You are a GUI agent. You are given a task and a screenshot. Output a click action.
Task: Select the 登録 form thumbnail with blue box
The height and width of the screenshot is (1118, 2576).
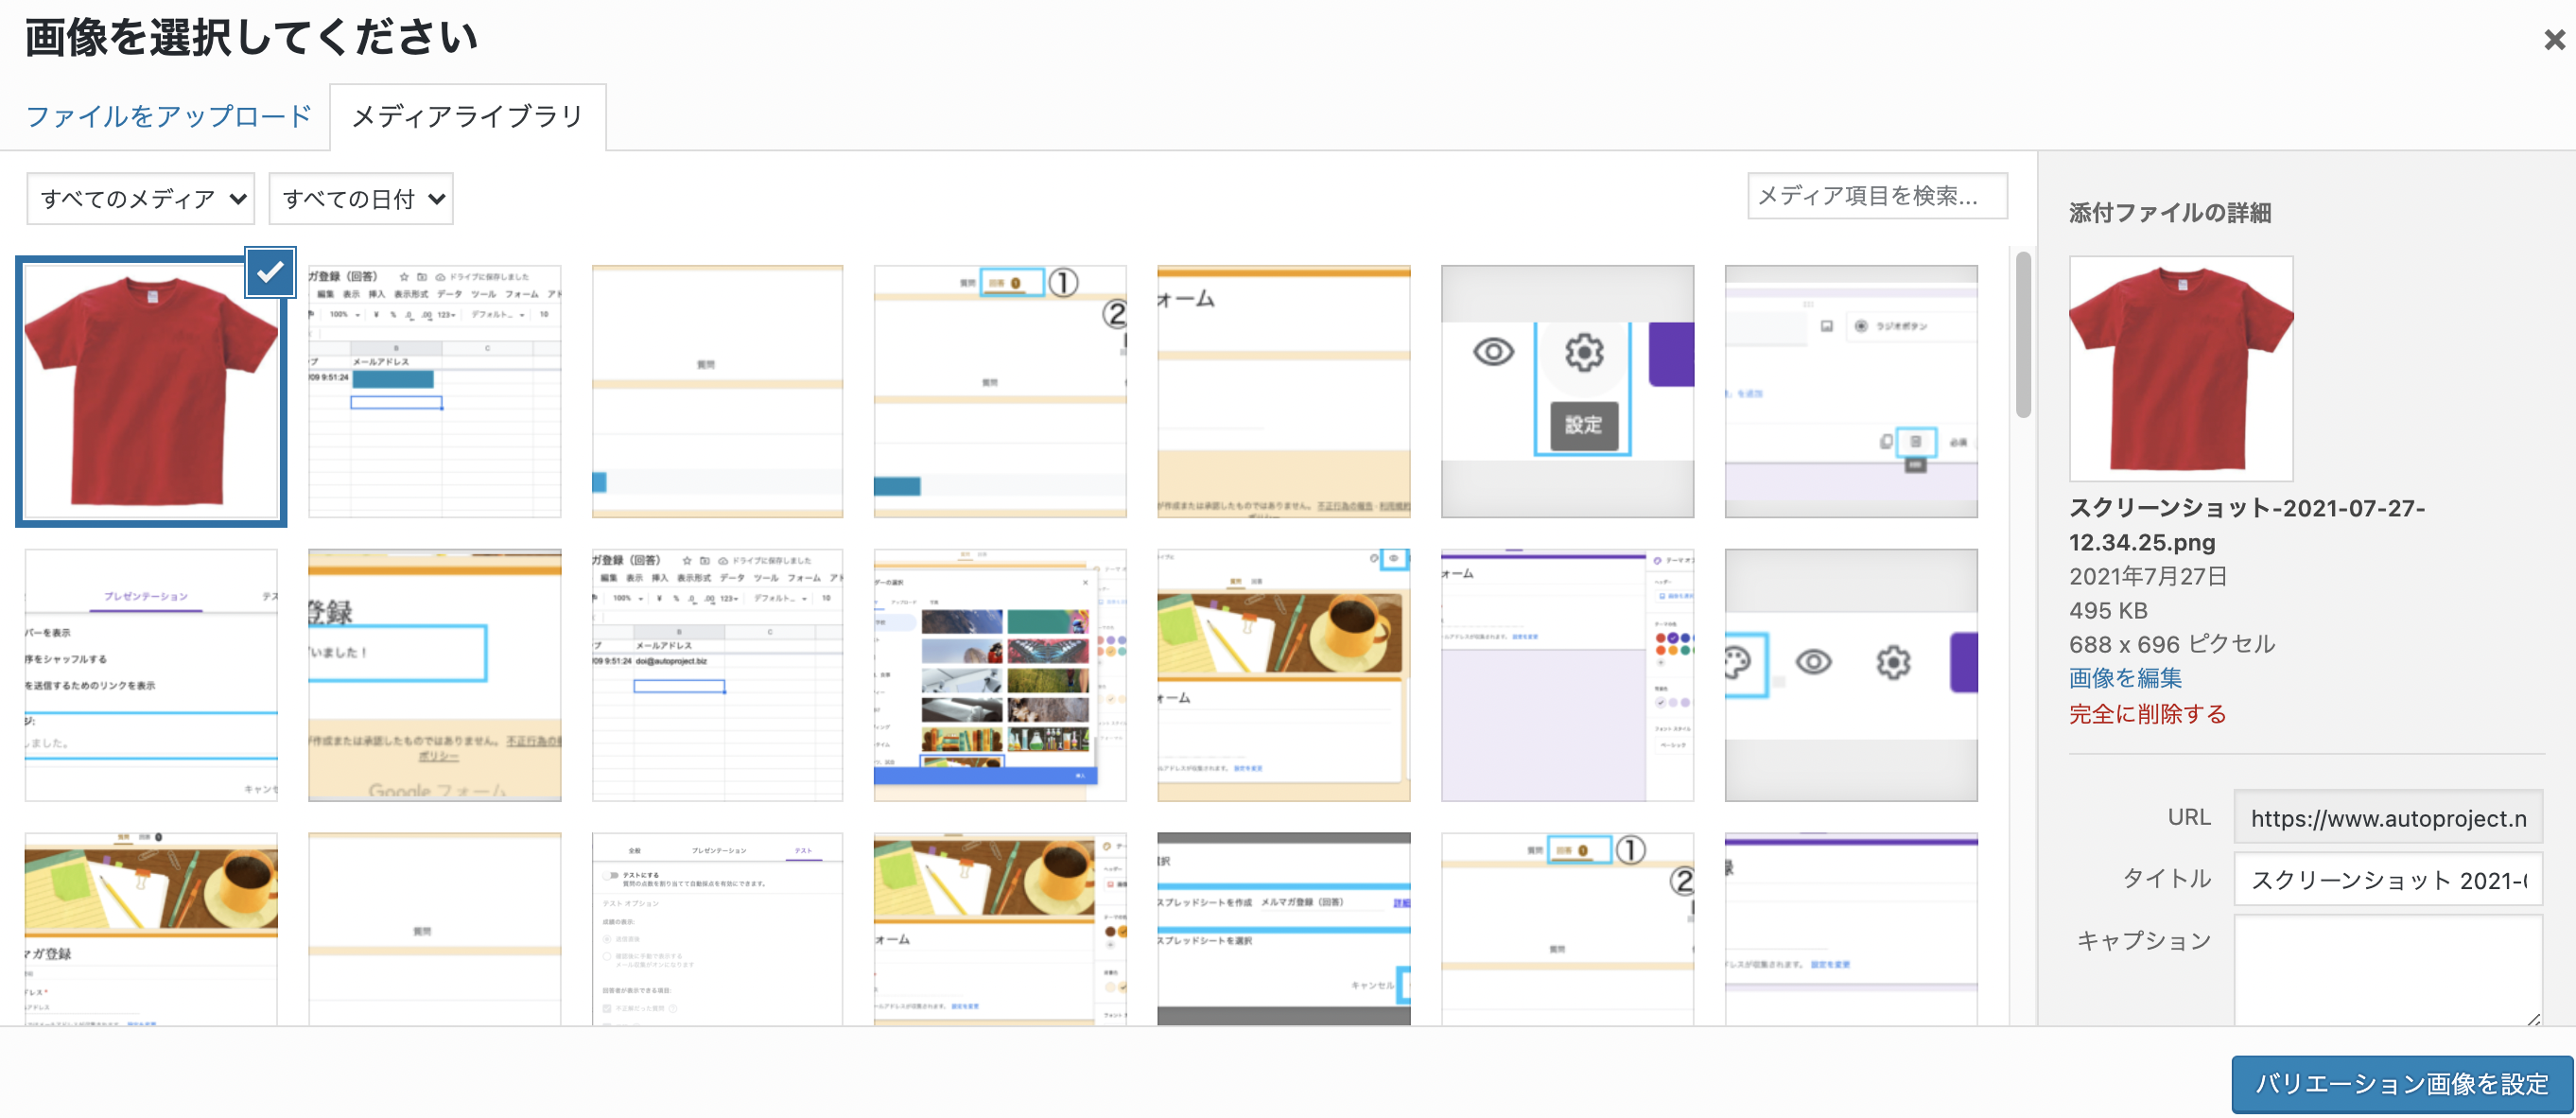[434, 675]
